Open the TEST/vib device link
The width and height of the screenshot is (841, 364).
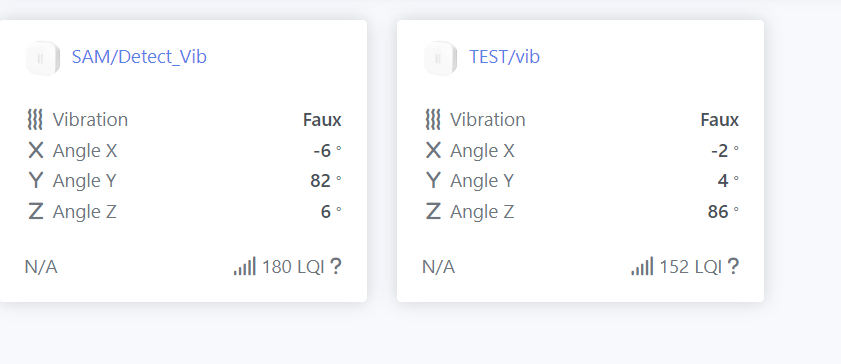point(504,57)
